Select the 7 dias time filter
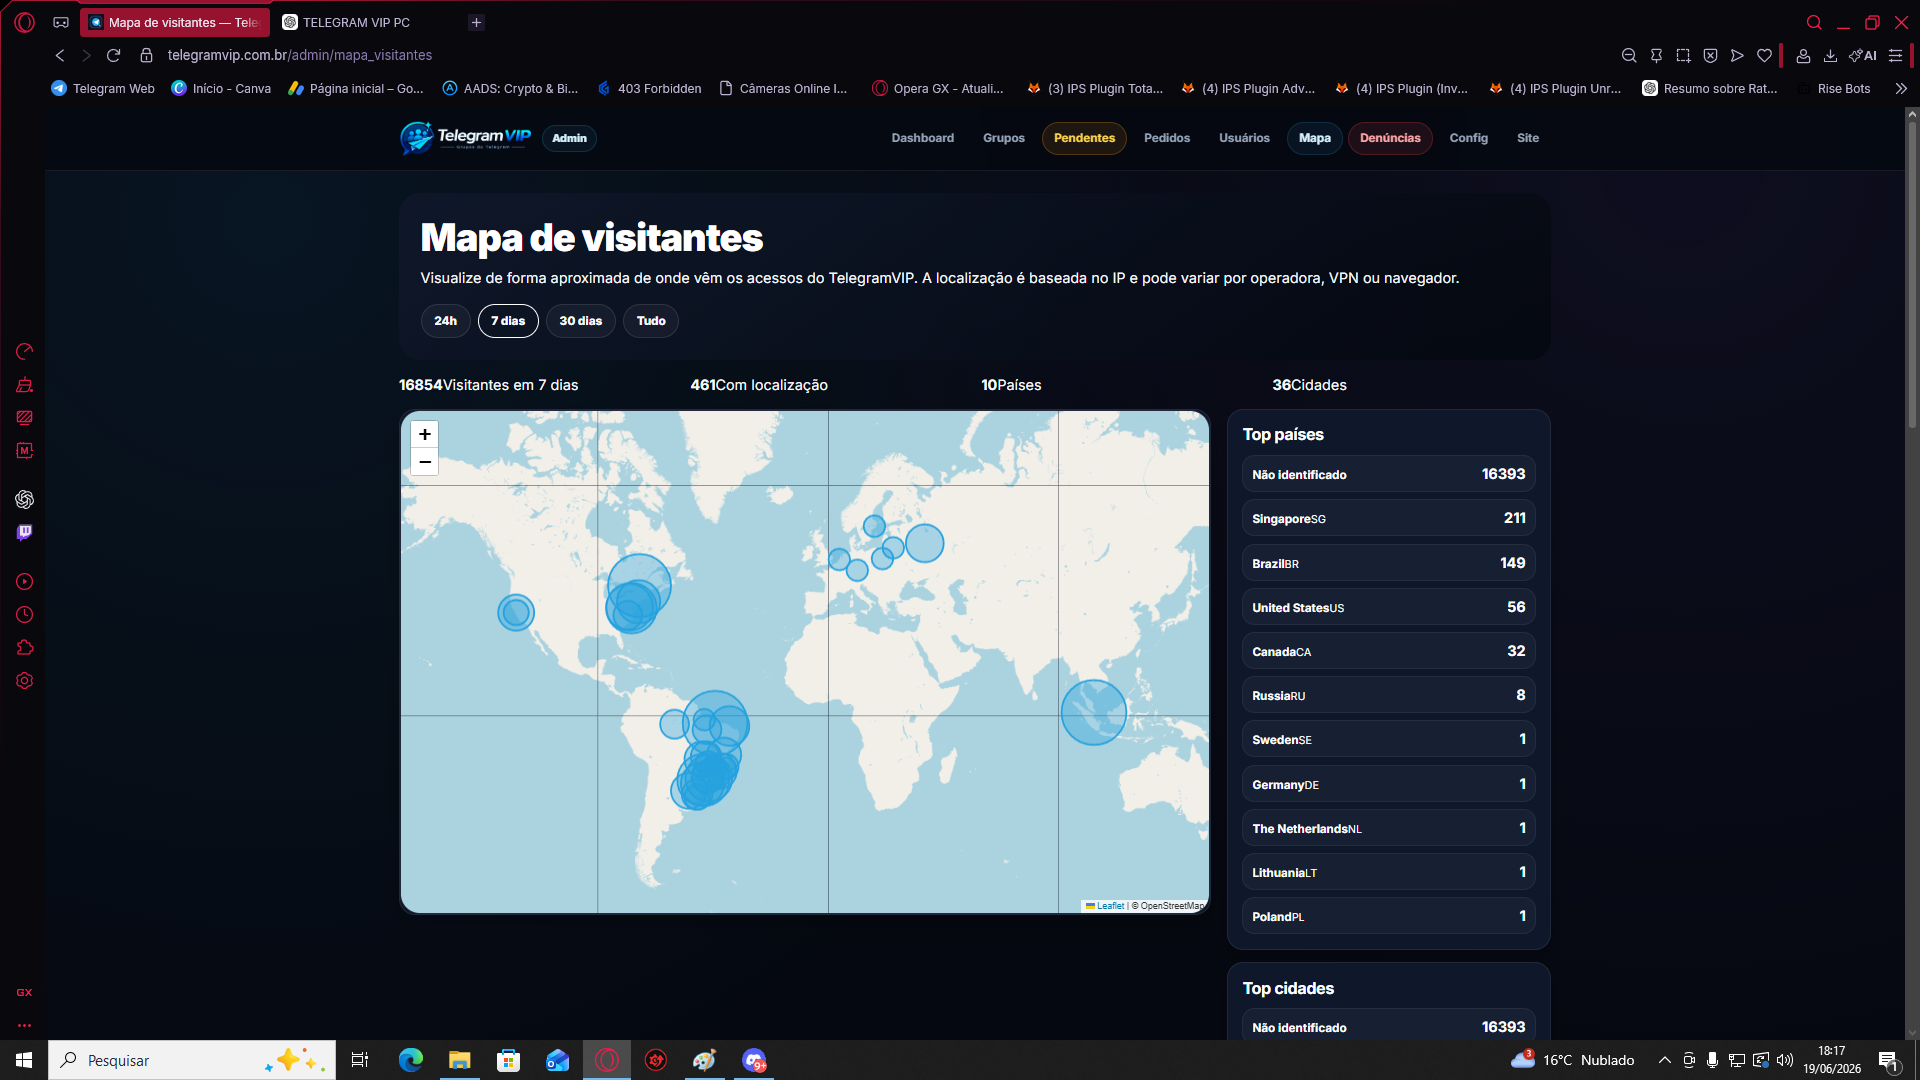1920x1080 pixels. point(508,321)
